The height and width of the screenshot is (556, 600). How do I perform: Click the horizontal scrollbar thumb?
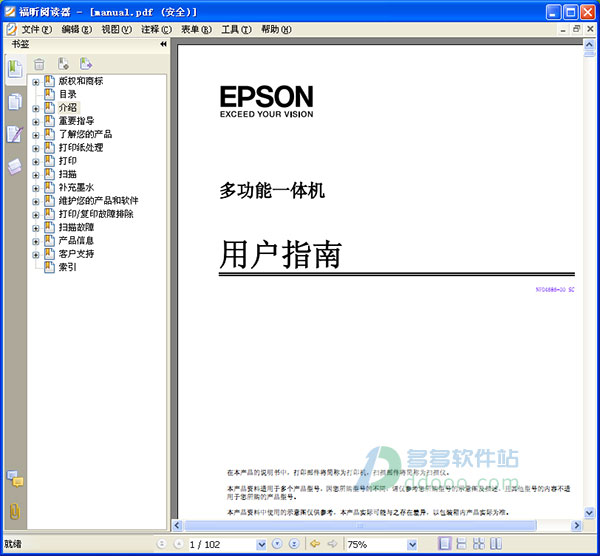click(x=360, y=525)
